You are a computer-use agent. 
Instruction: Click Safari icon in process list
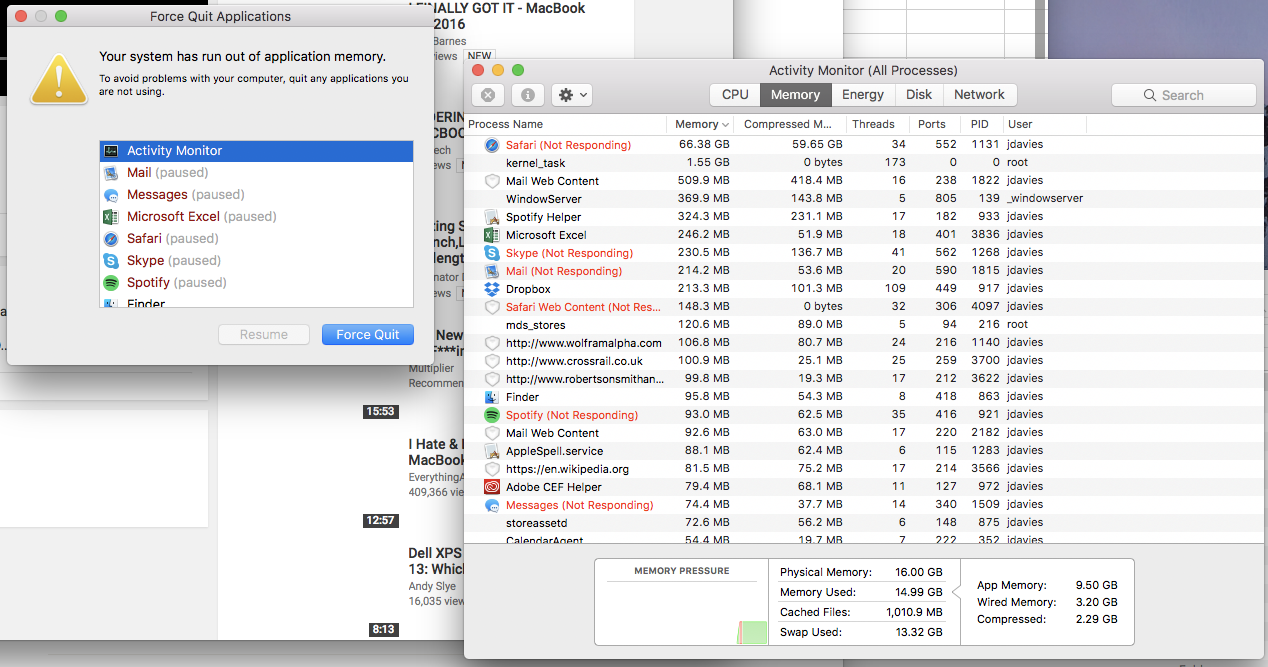coord(492,145)
